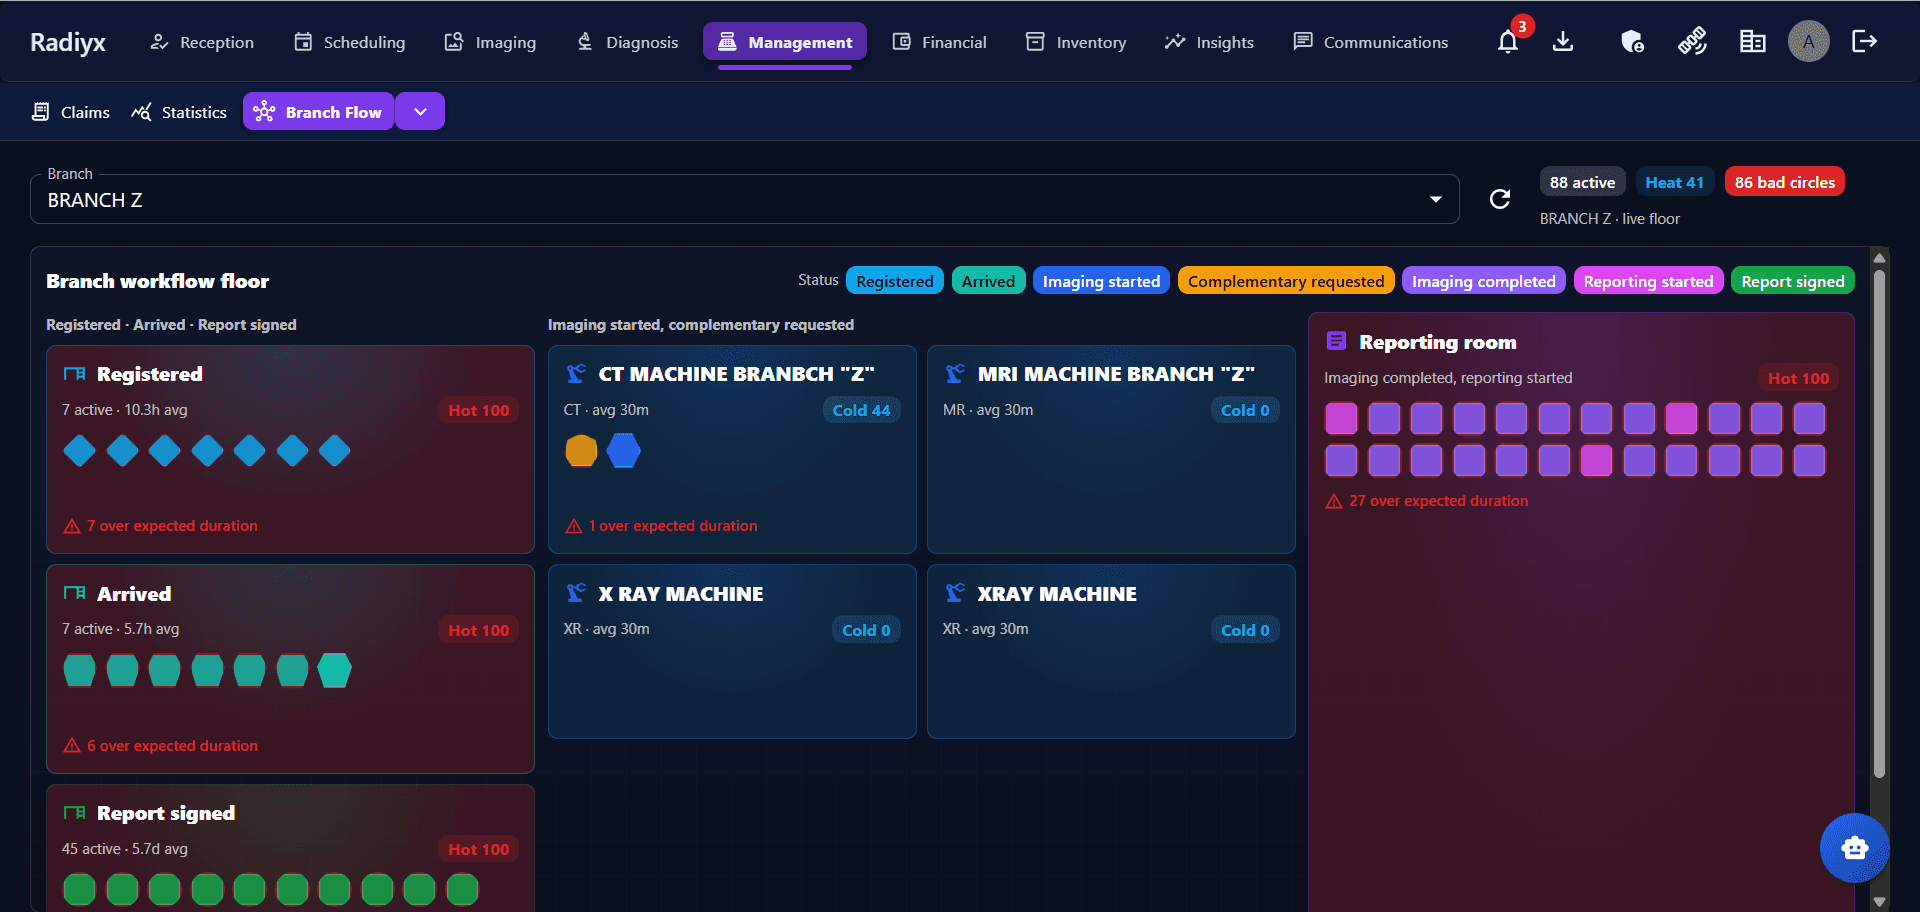Click the Registered card flag icon
This screenshot has width=1920, height=912.
tap(74, 374)
